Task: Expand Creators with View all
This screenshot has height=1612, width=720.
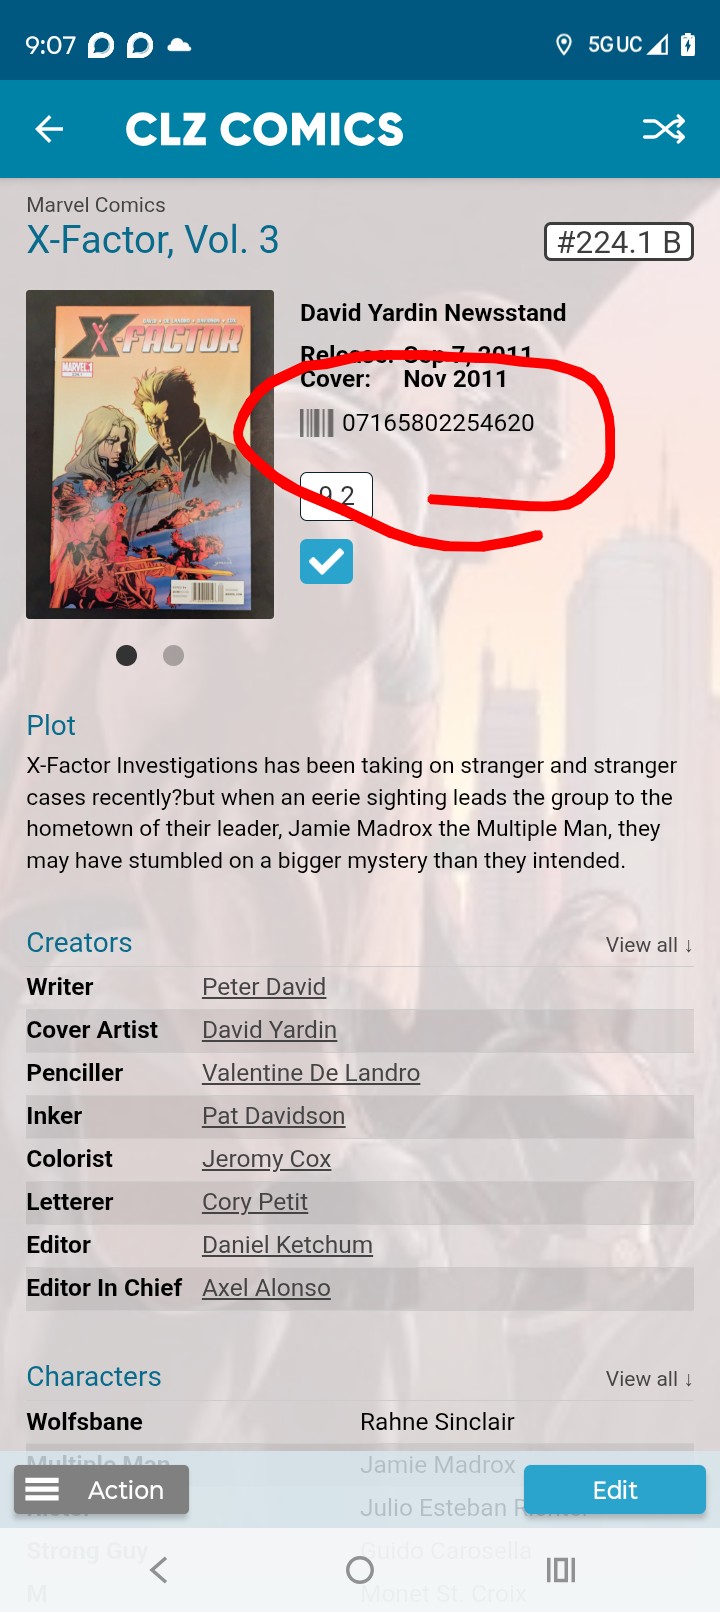Action: click(x=649, y=945)
